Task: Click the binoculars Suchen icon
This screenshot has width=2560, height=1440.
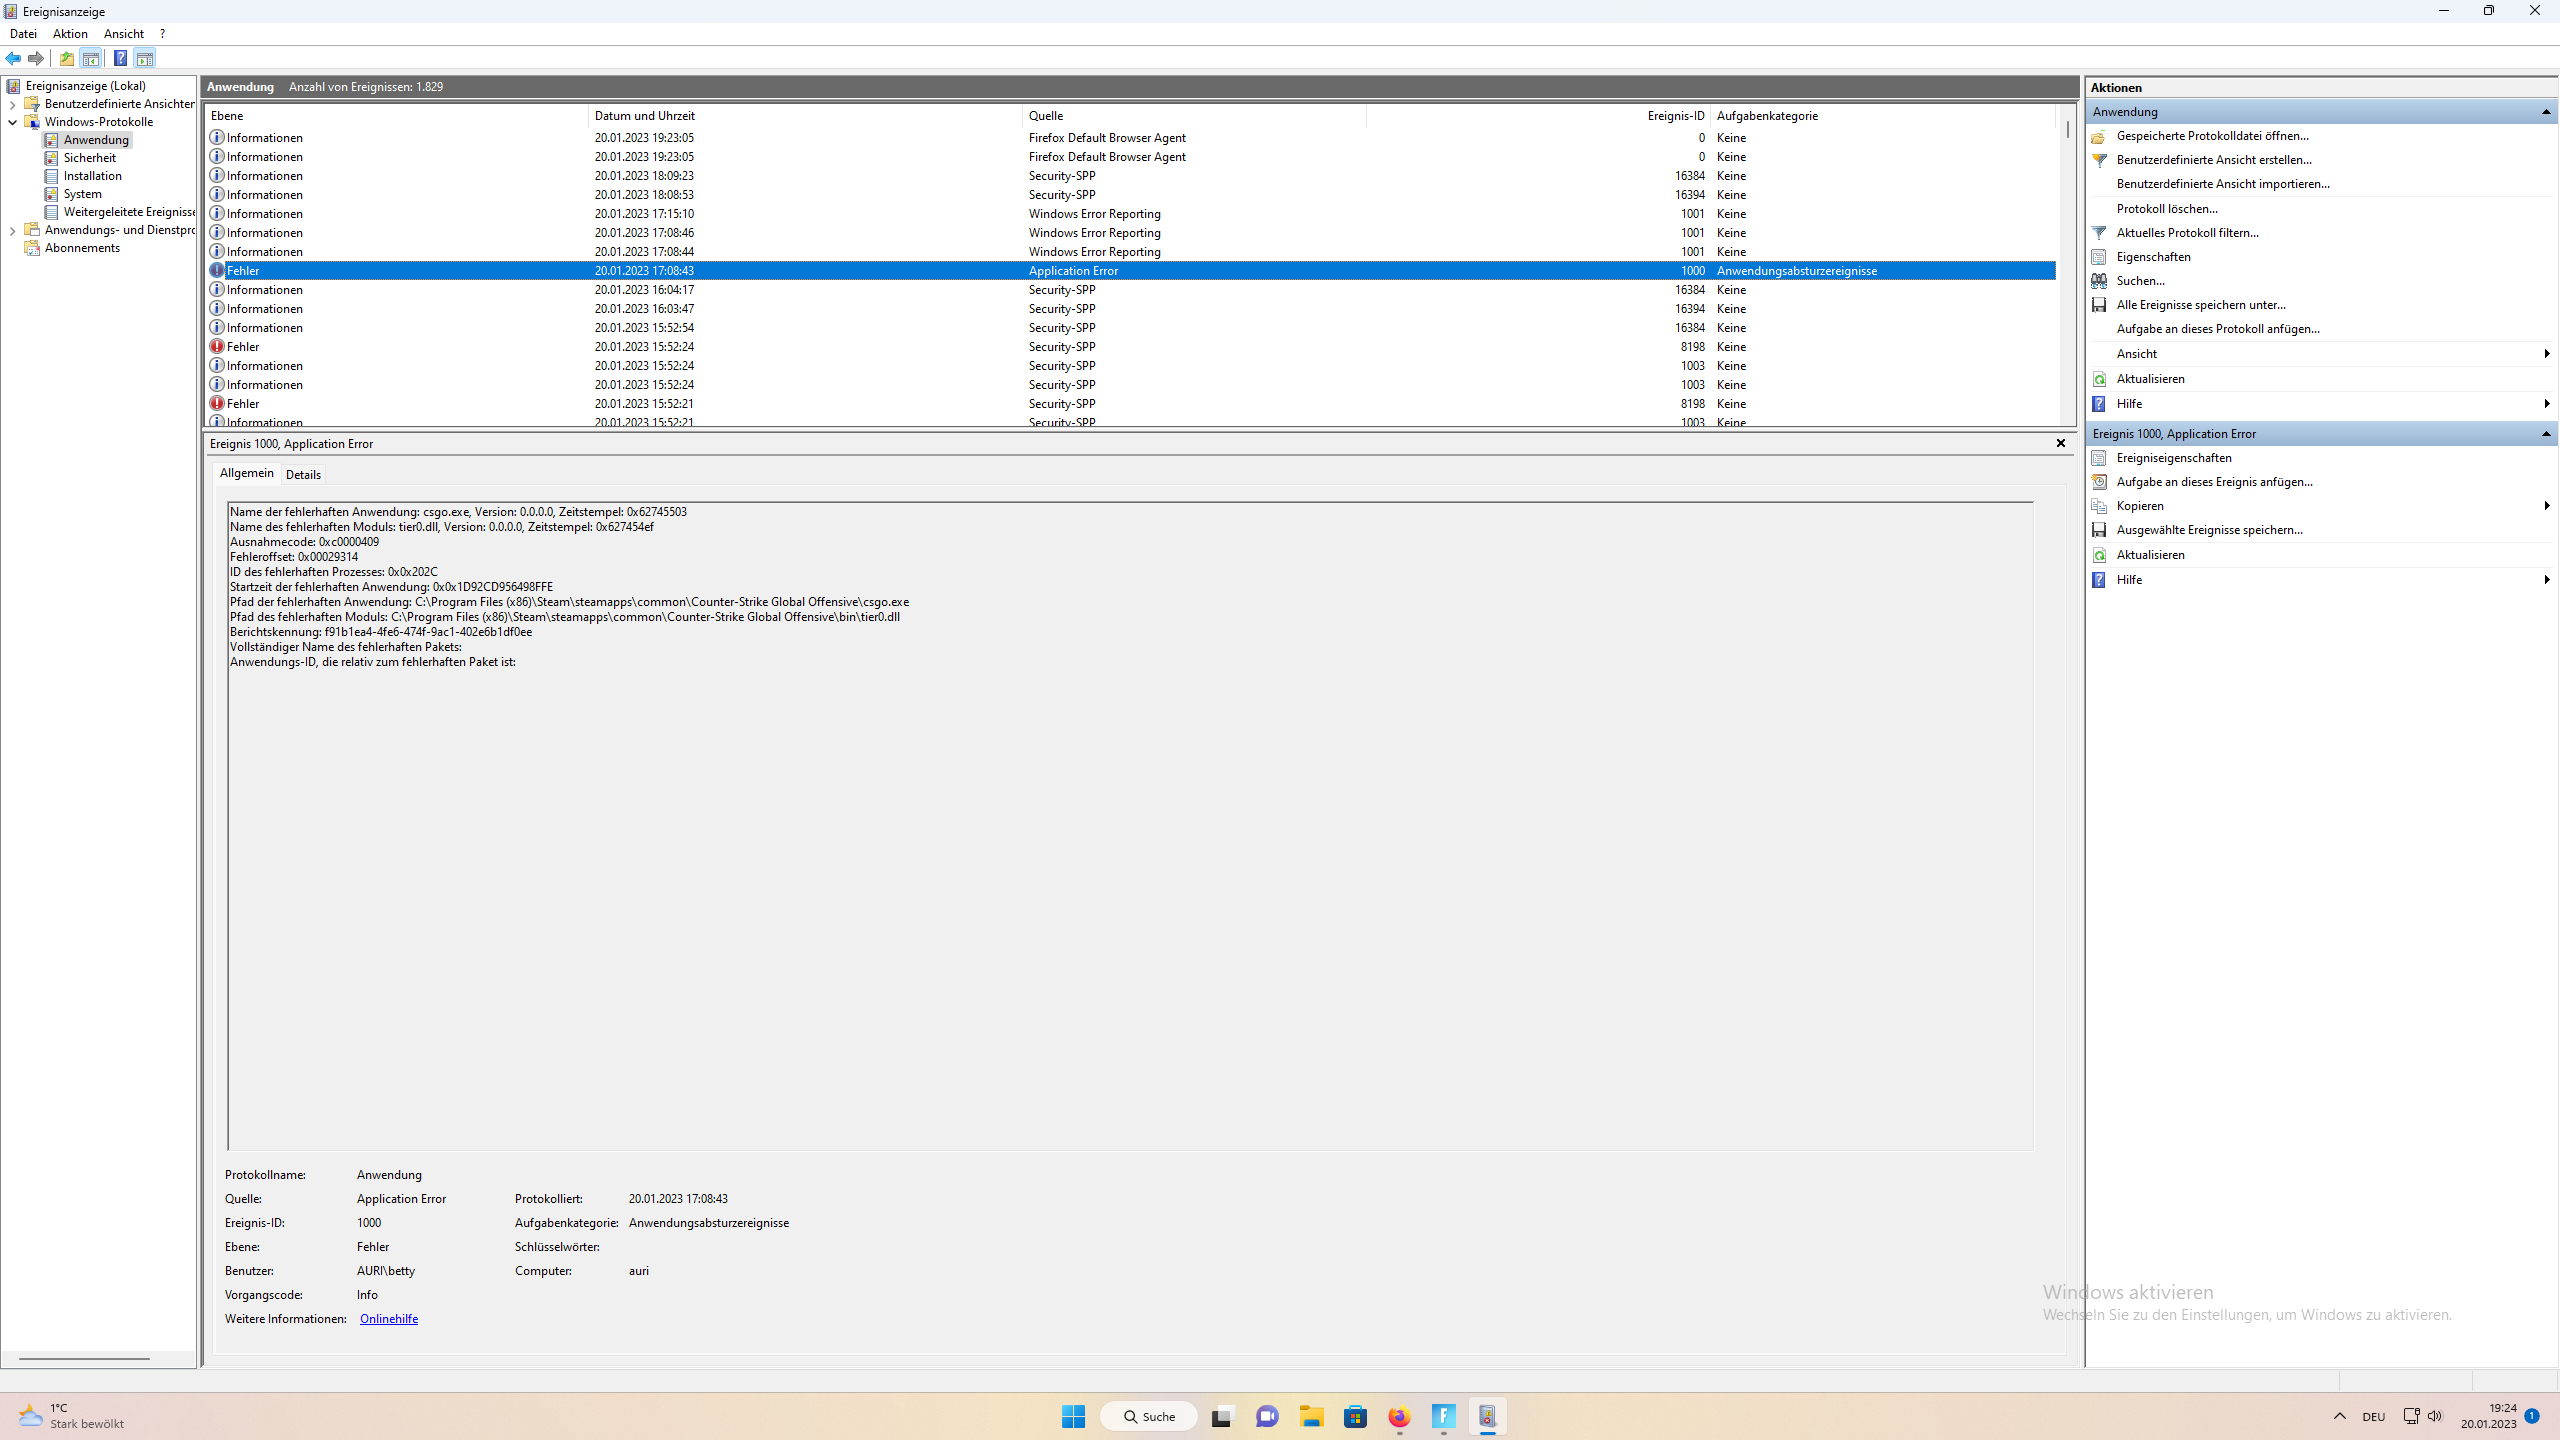Action: click(x=2099, y=281)
